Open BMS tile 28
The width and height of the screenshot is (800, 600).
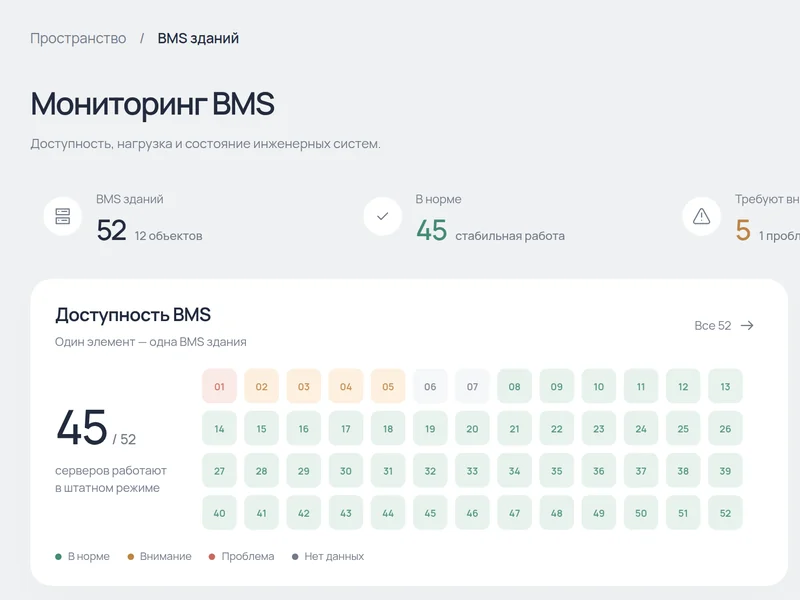click(262, 471)
